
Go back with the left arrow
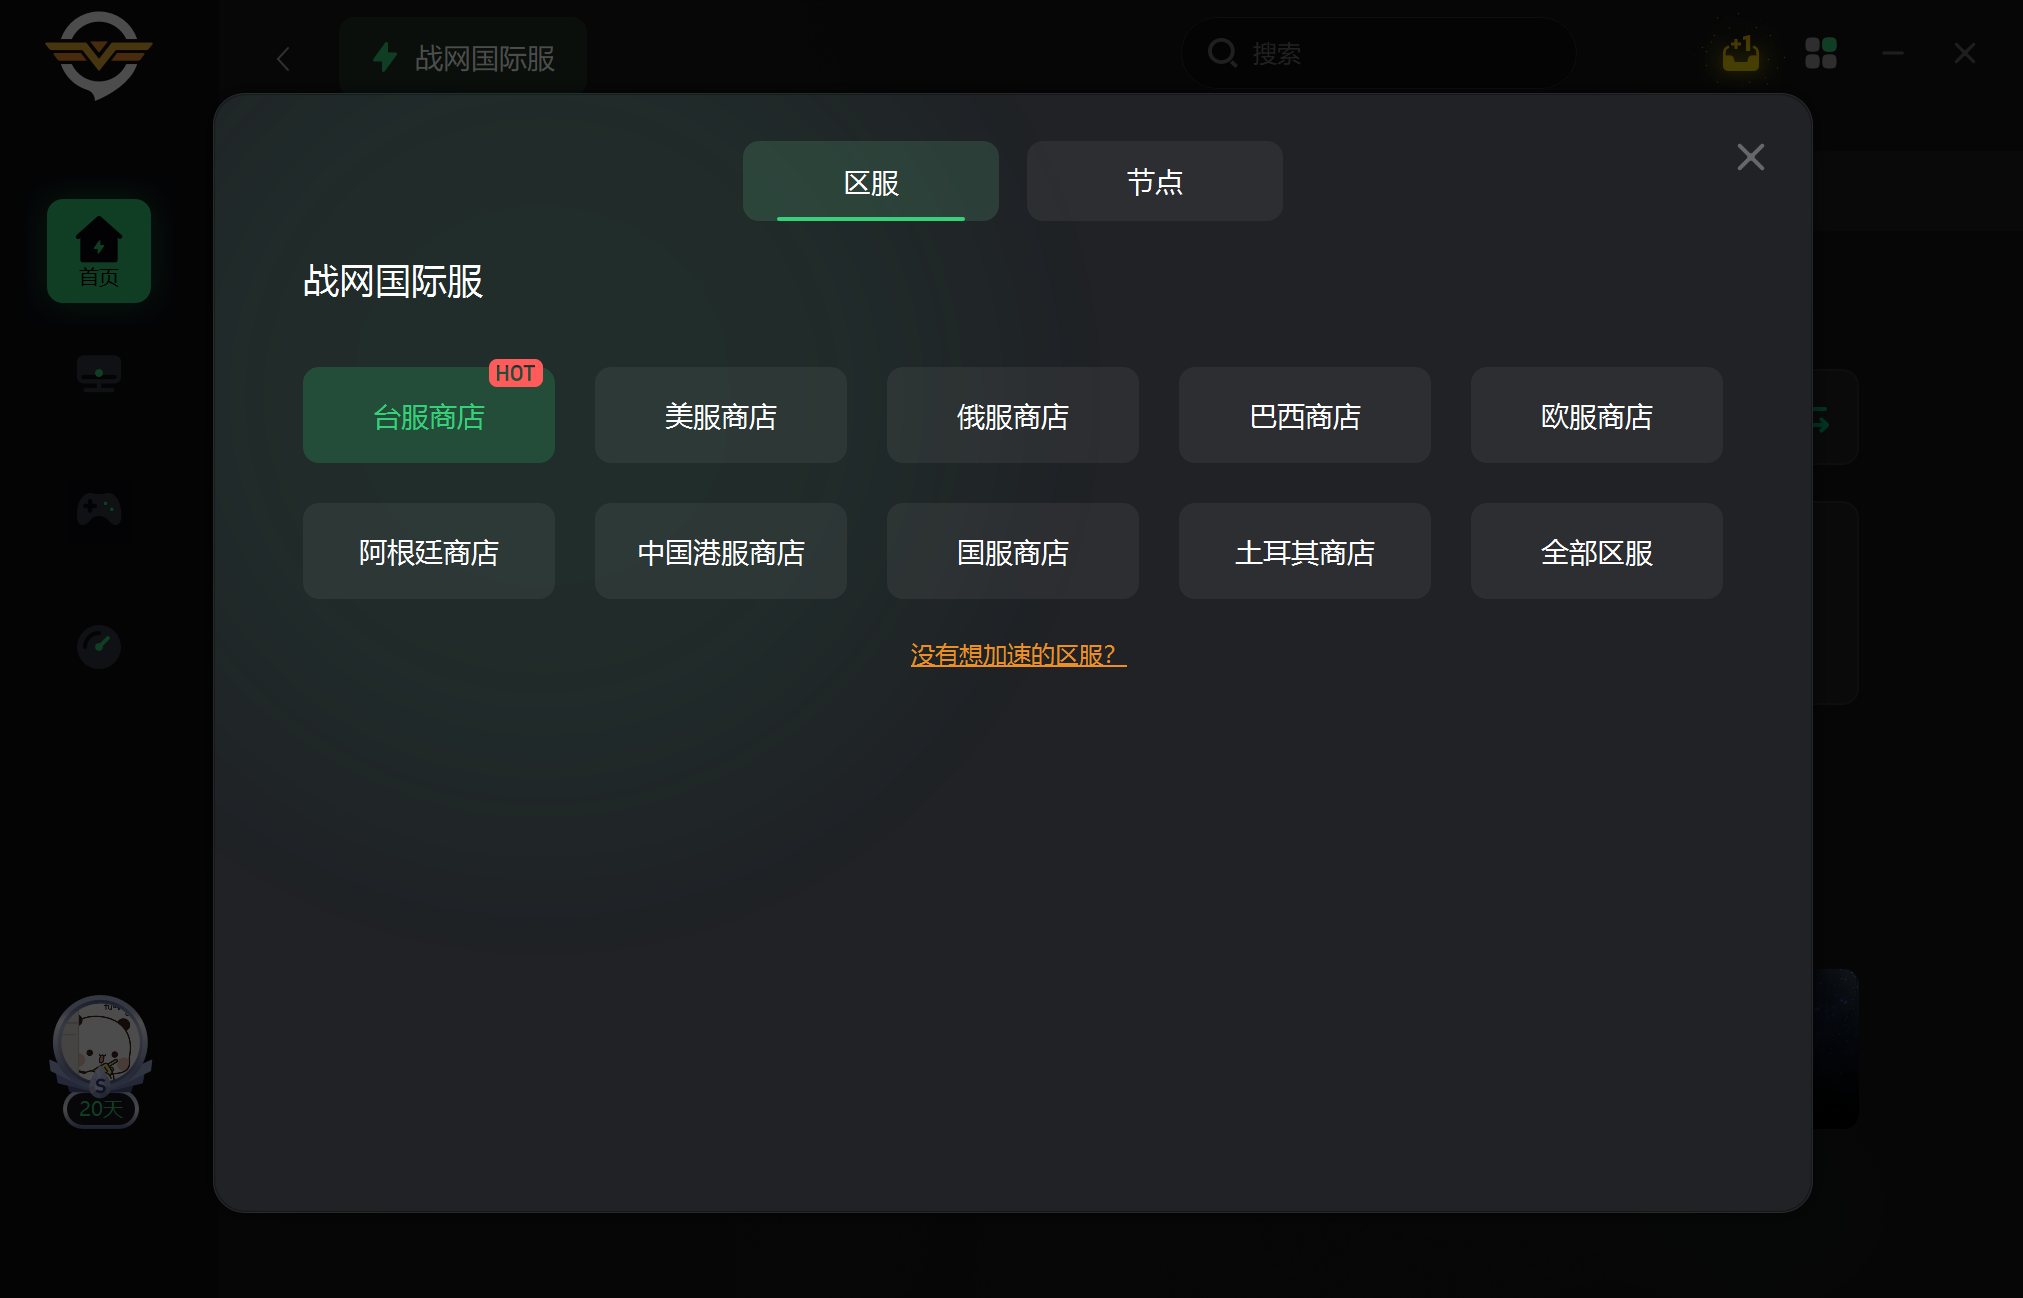point(283,59)
